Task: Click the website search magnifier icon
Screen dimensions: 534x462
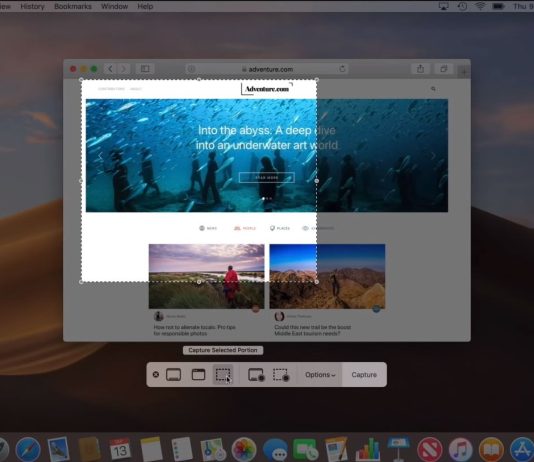Action: (x=433, y=89)
